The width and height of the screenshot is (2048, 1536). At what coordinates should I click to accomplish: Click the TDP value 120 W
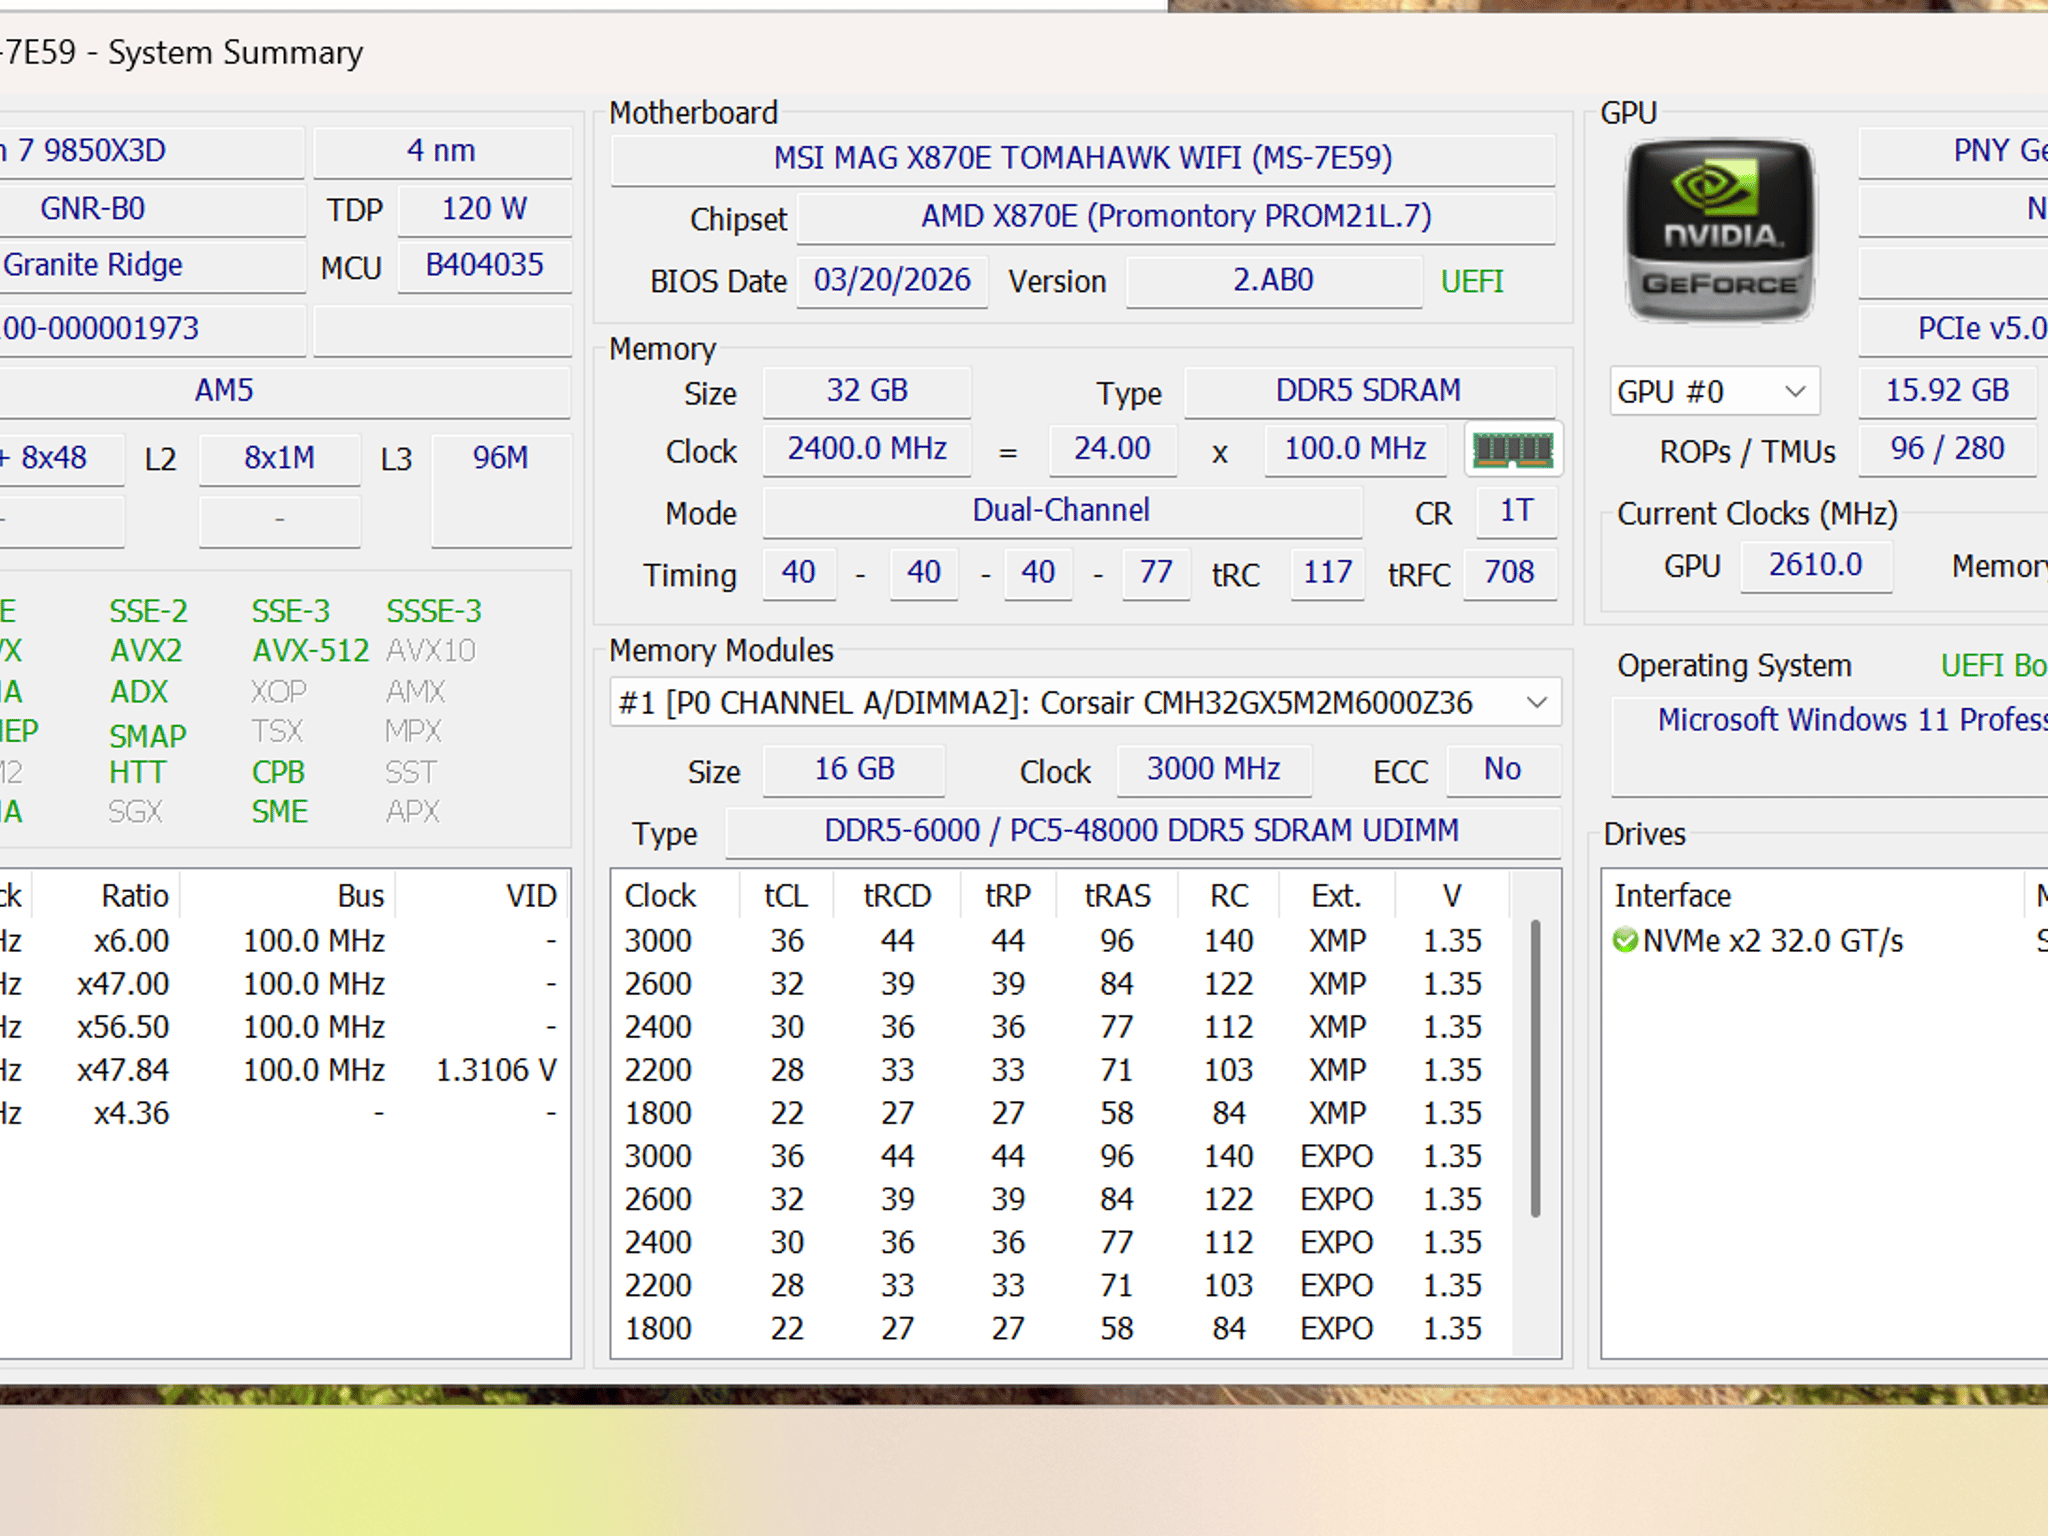click(x=485, y=209)
